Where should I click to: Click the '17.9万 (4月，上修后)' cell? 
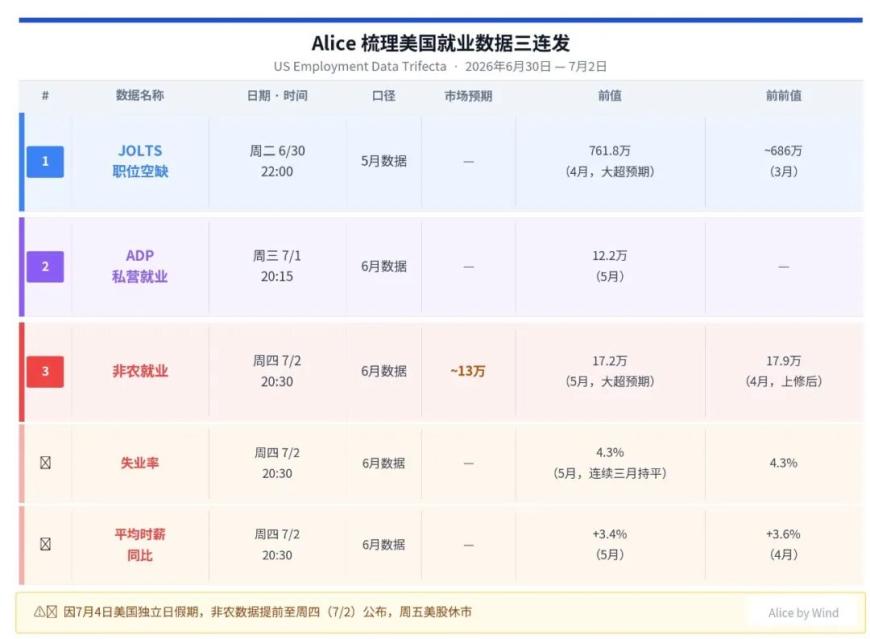click(x=783, y=371)
